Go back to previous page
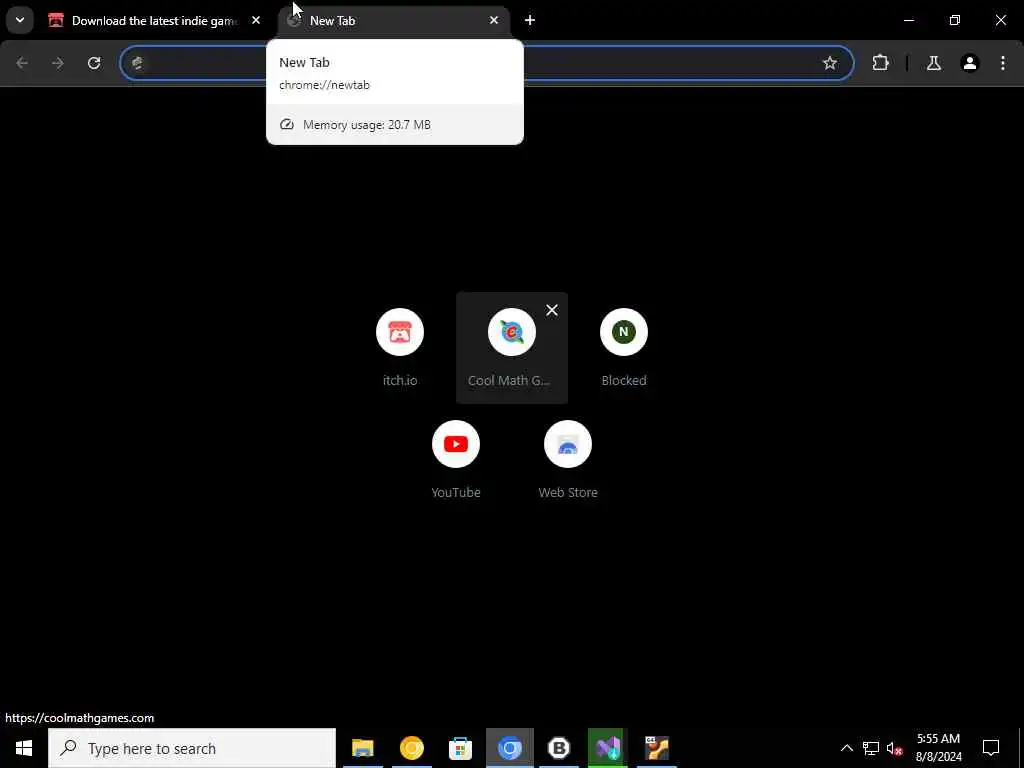 (22, 63)
